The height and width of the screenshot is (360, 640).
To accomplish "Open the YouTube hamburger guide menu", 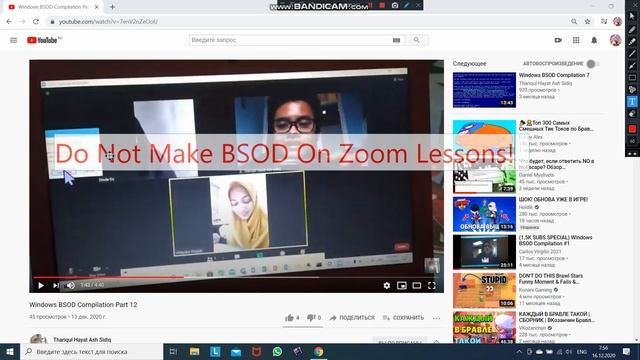I will (x=13, y=40).
